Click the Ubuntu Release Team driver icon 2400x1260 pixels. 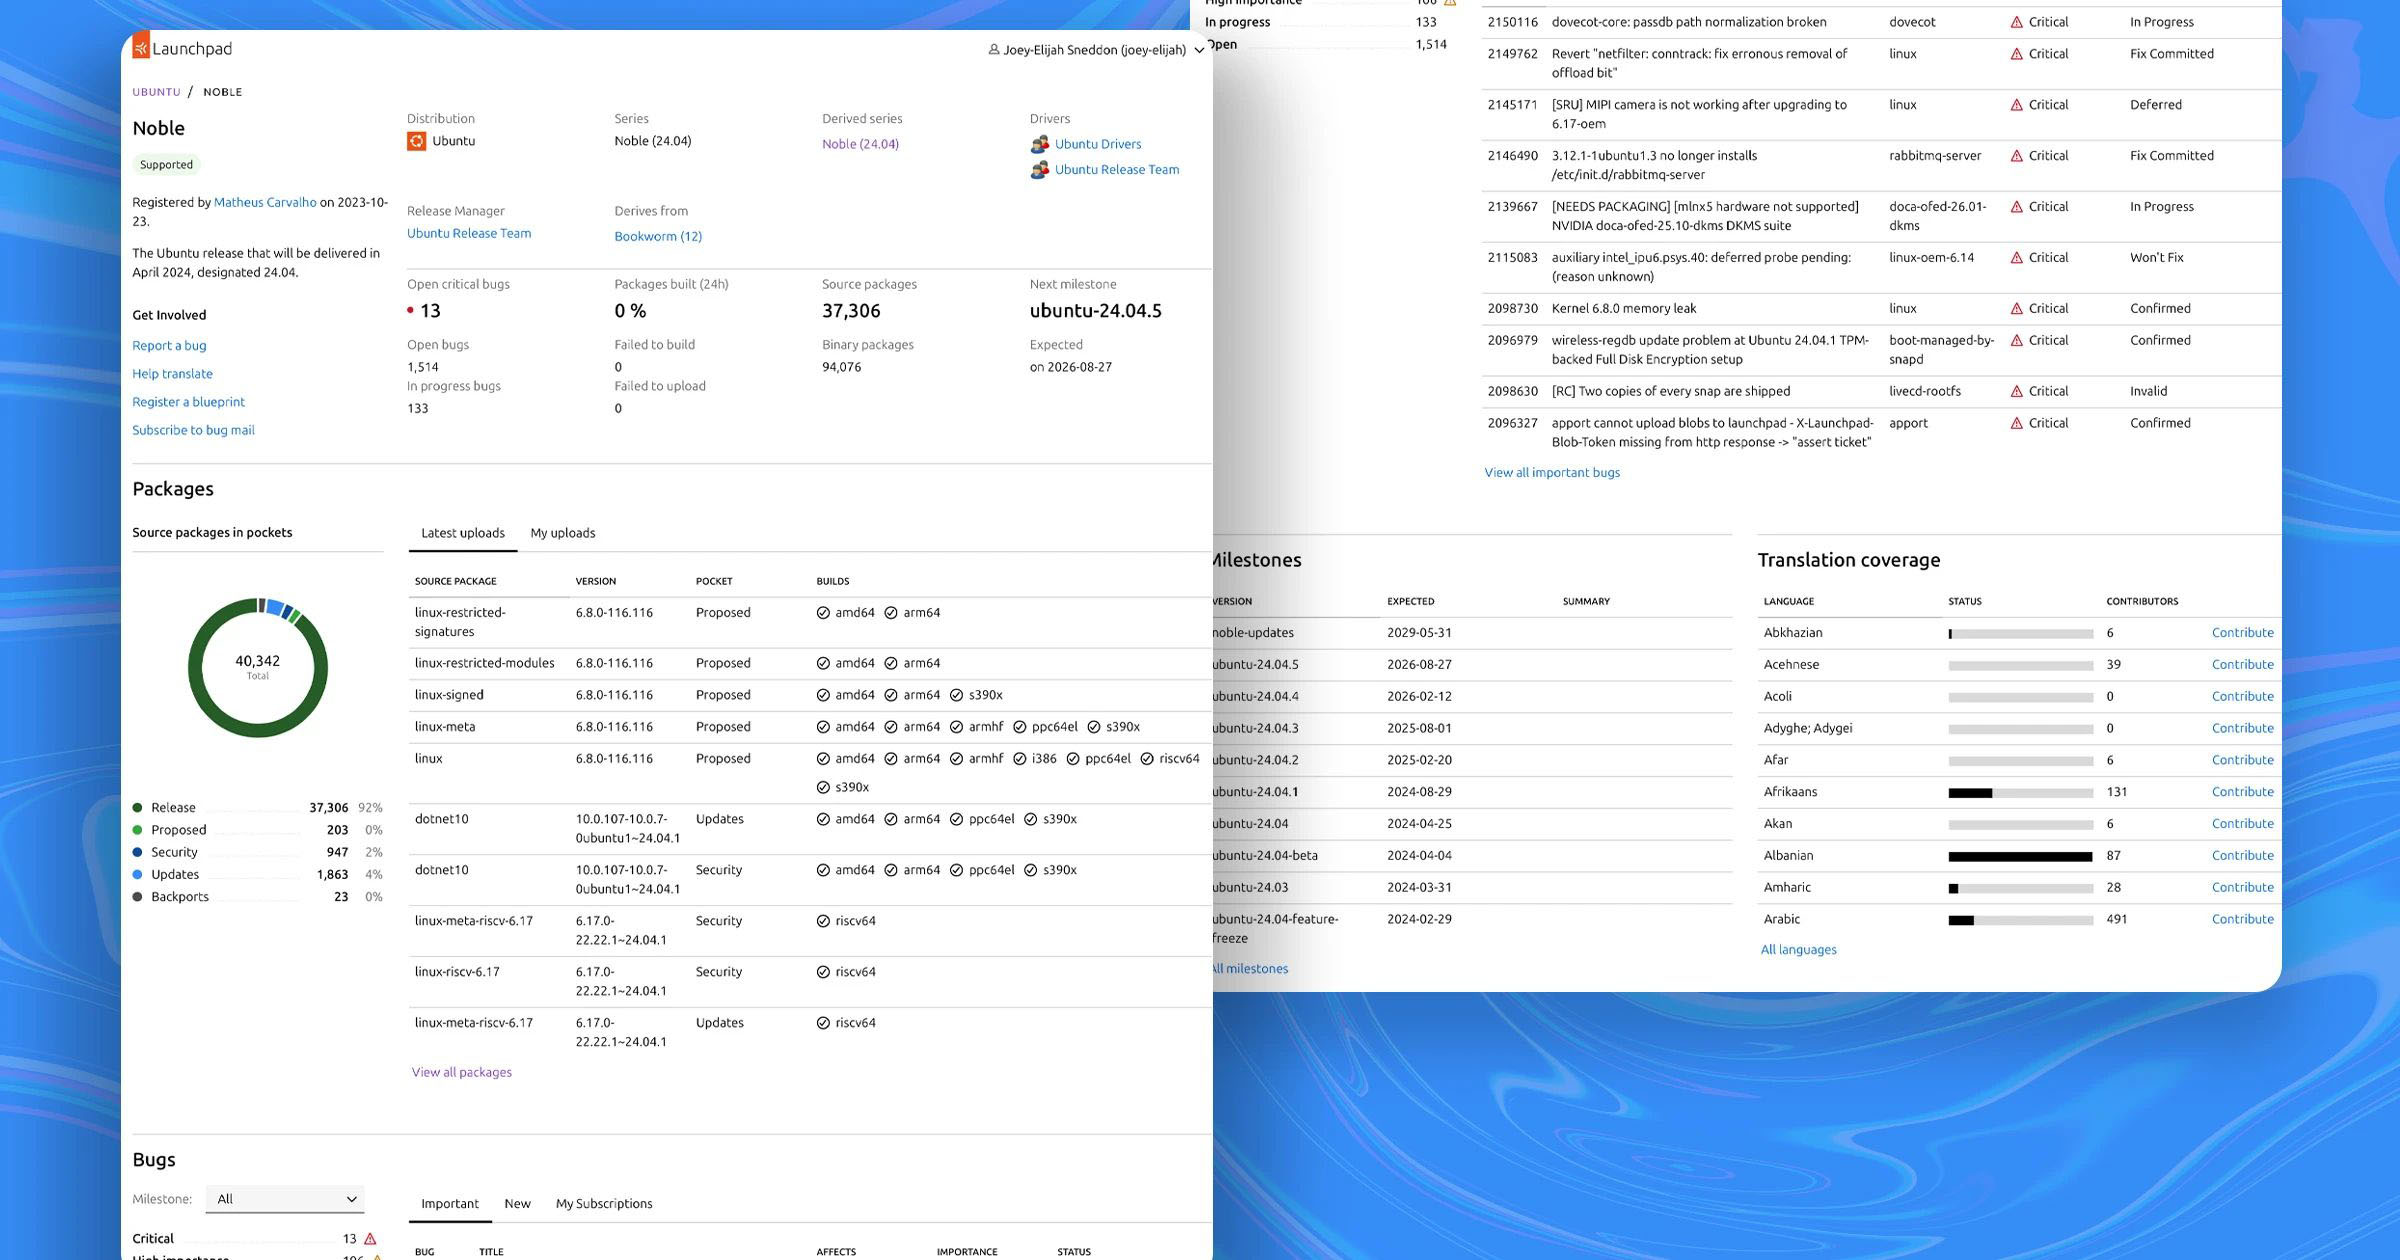[1040, 170]
